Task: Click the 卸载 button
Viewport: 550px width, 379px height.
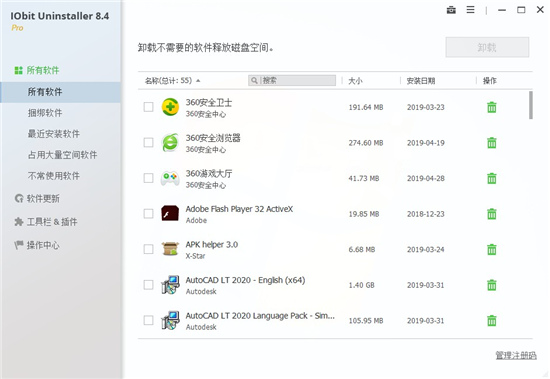Action: point(487,47)
